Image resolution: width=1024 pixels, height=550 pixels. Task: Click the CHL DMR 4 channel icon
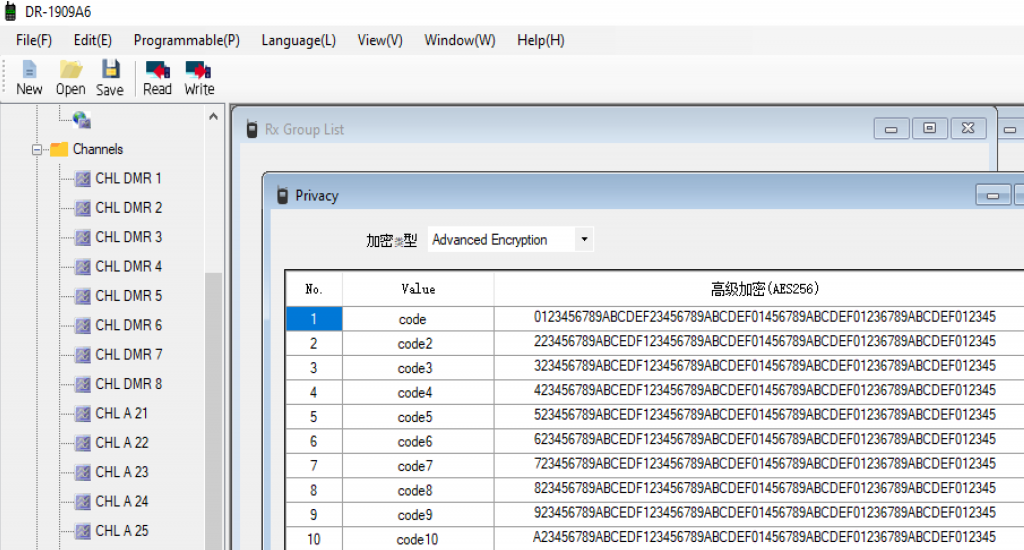(x=83, y=267)
